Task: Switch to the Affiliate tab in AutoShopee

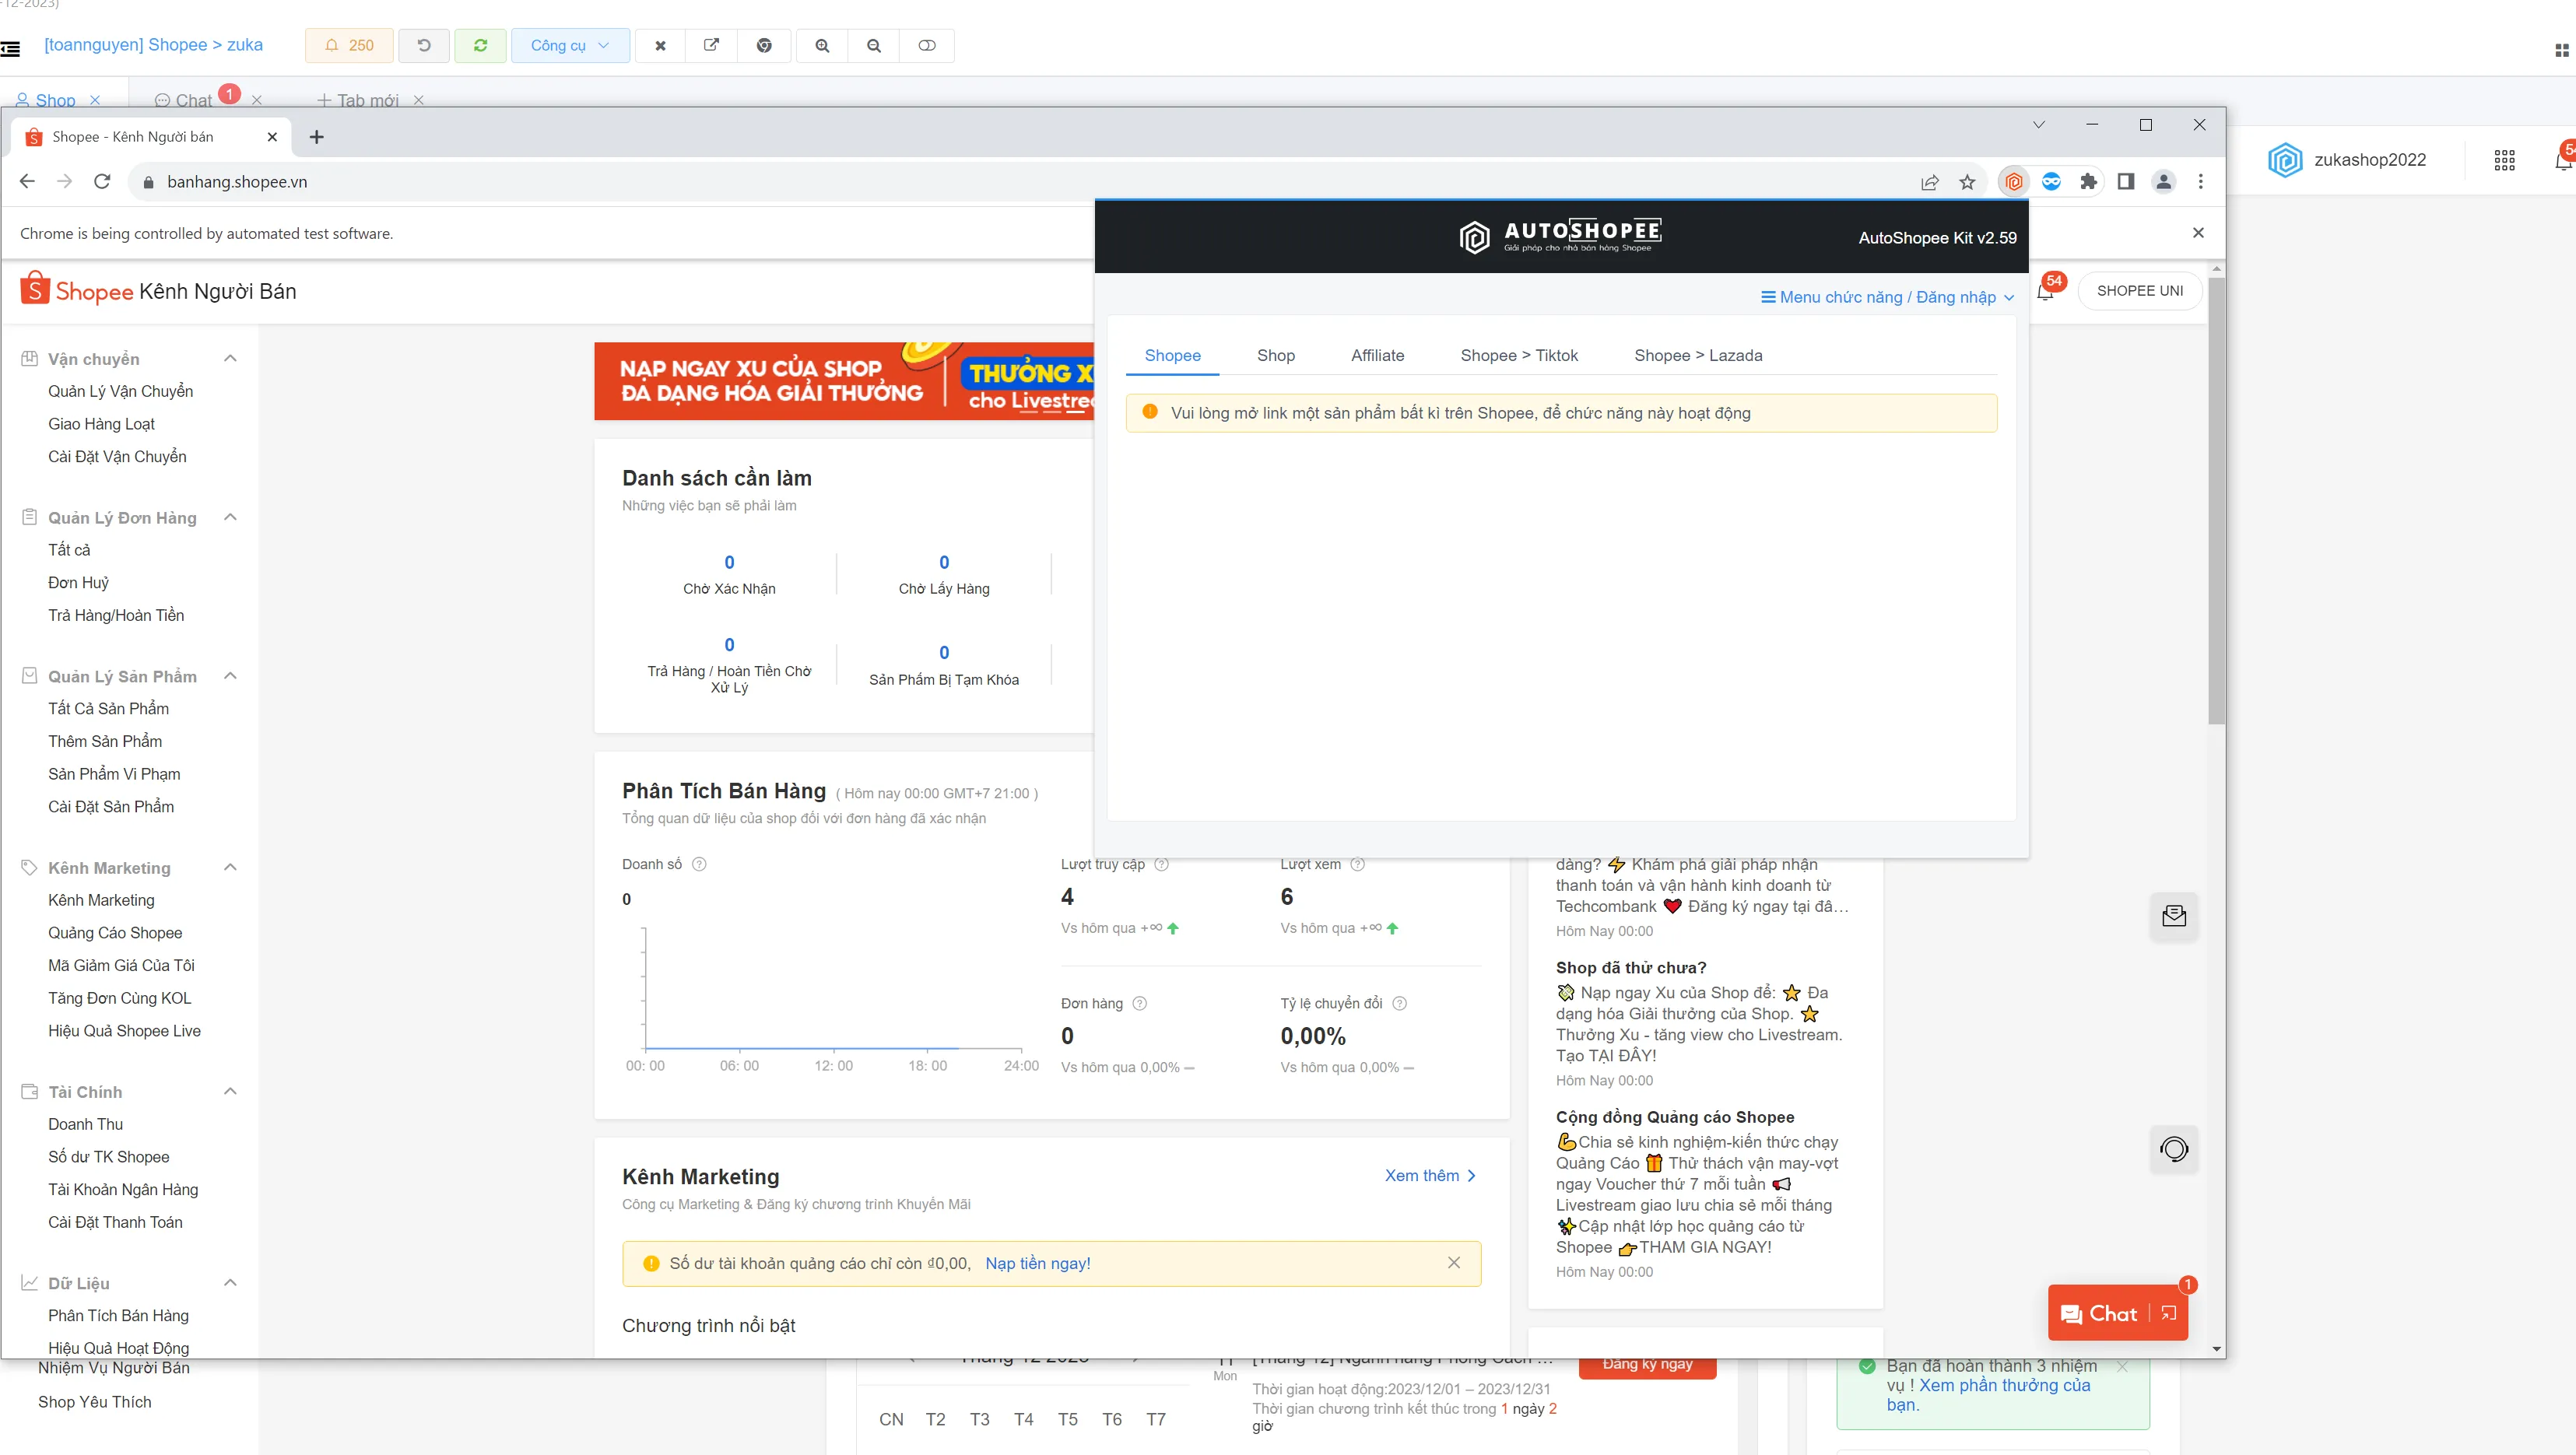Action: [1377, 355]
